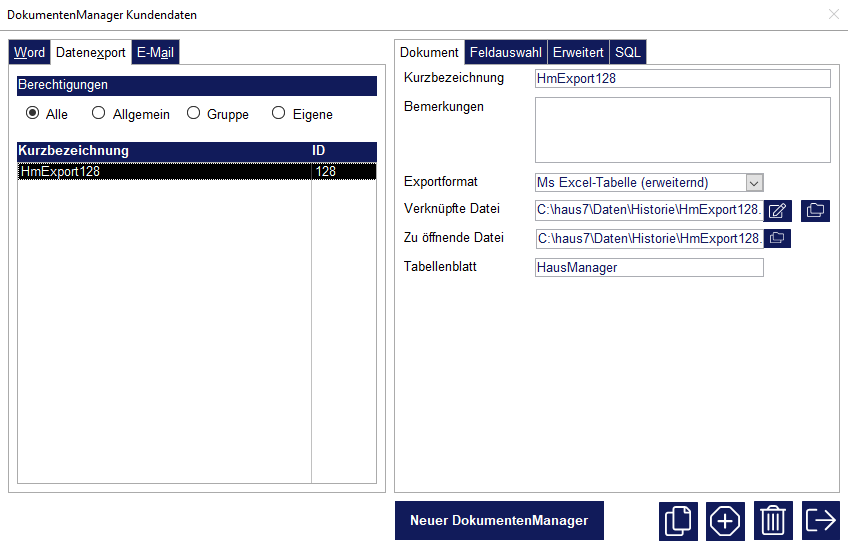
Task: Browse folder for Verknüpfte Datei
Action: coord(815,210)
